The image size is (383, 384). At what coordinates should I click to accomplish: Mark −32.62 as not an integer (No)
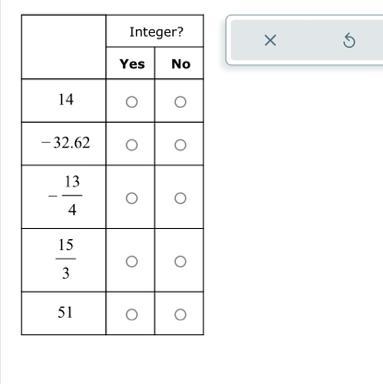pos(180,145)
